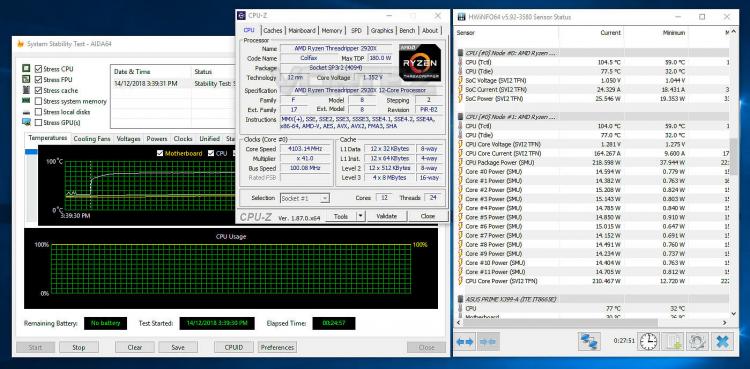
Task: Click chip icon beside ASUS PRIME X399-A header
Action: click(461, 299)
